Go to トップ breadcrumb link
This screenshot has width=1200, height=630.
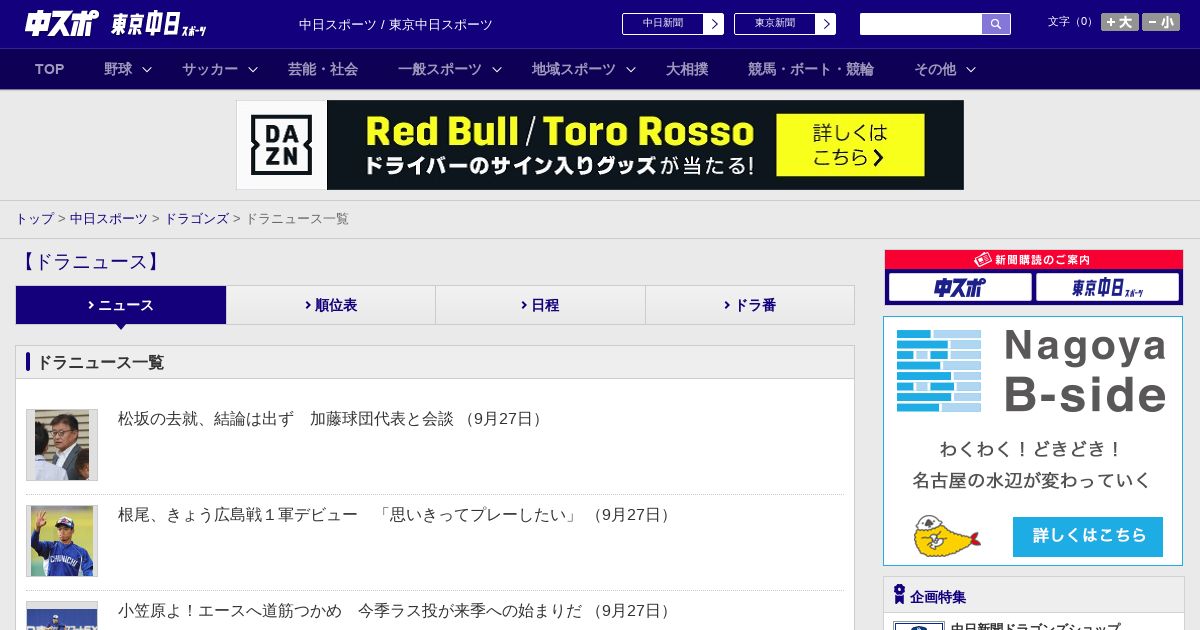tap(34, 218)
